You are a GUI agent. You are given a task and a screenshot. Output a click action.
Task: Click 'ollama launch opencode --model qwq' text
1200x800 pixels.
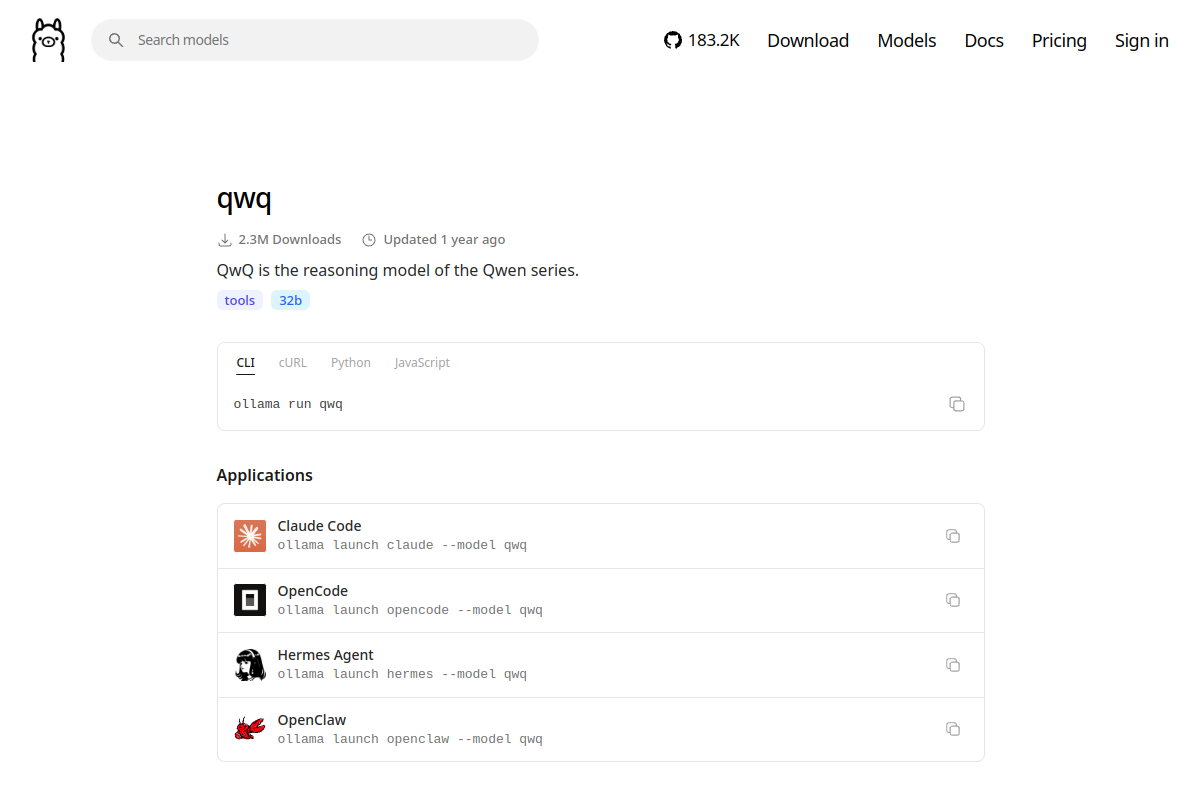click(x=410, y=610)
